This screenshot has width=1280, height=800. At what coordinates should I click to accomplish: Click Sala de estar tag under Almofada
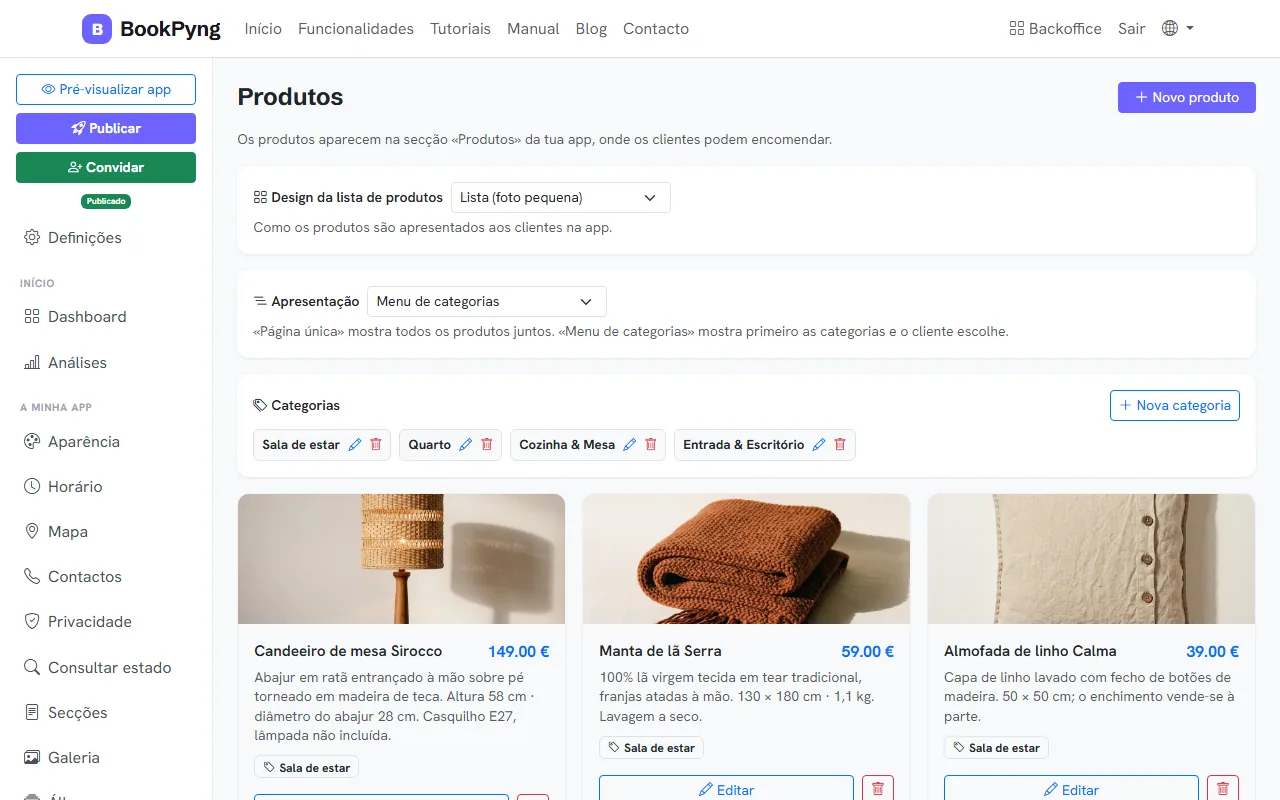996,748
